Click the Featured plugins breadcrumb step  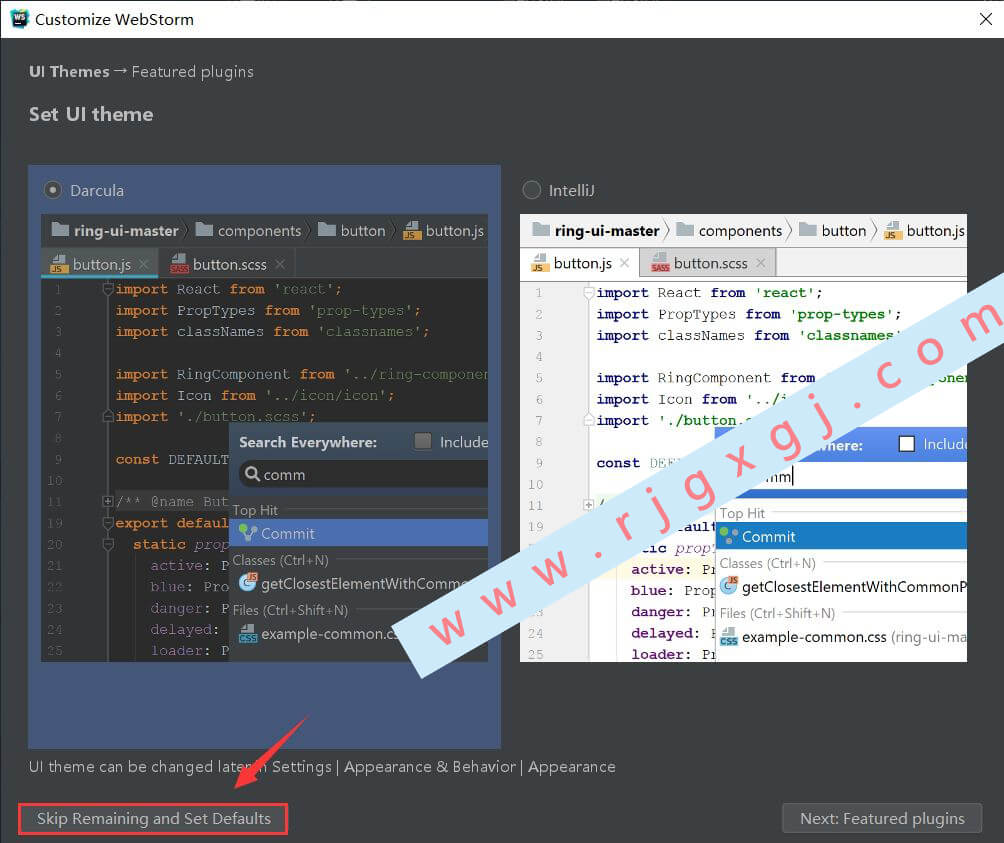click(193, 72)
